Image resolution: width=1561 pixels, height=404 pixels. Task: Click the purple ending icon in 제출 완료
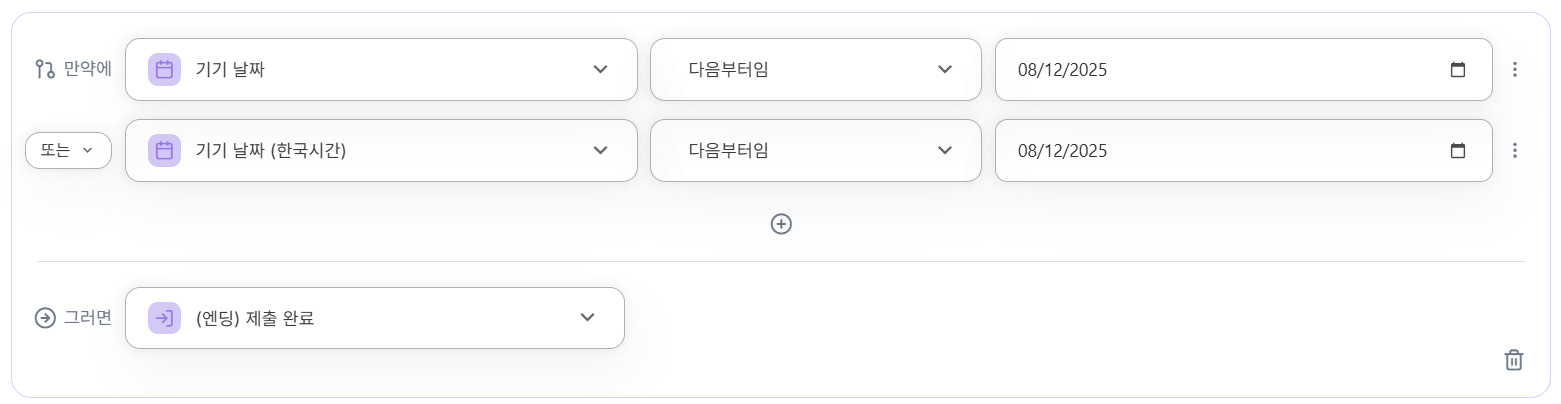[164, 318]
